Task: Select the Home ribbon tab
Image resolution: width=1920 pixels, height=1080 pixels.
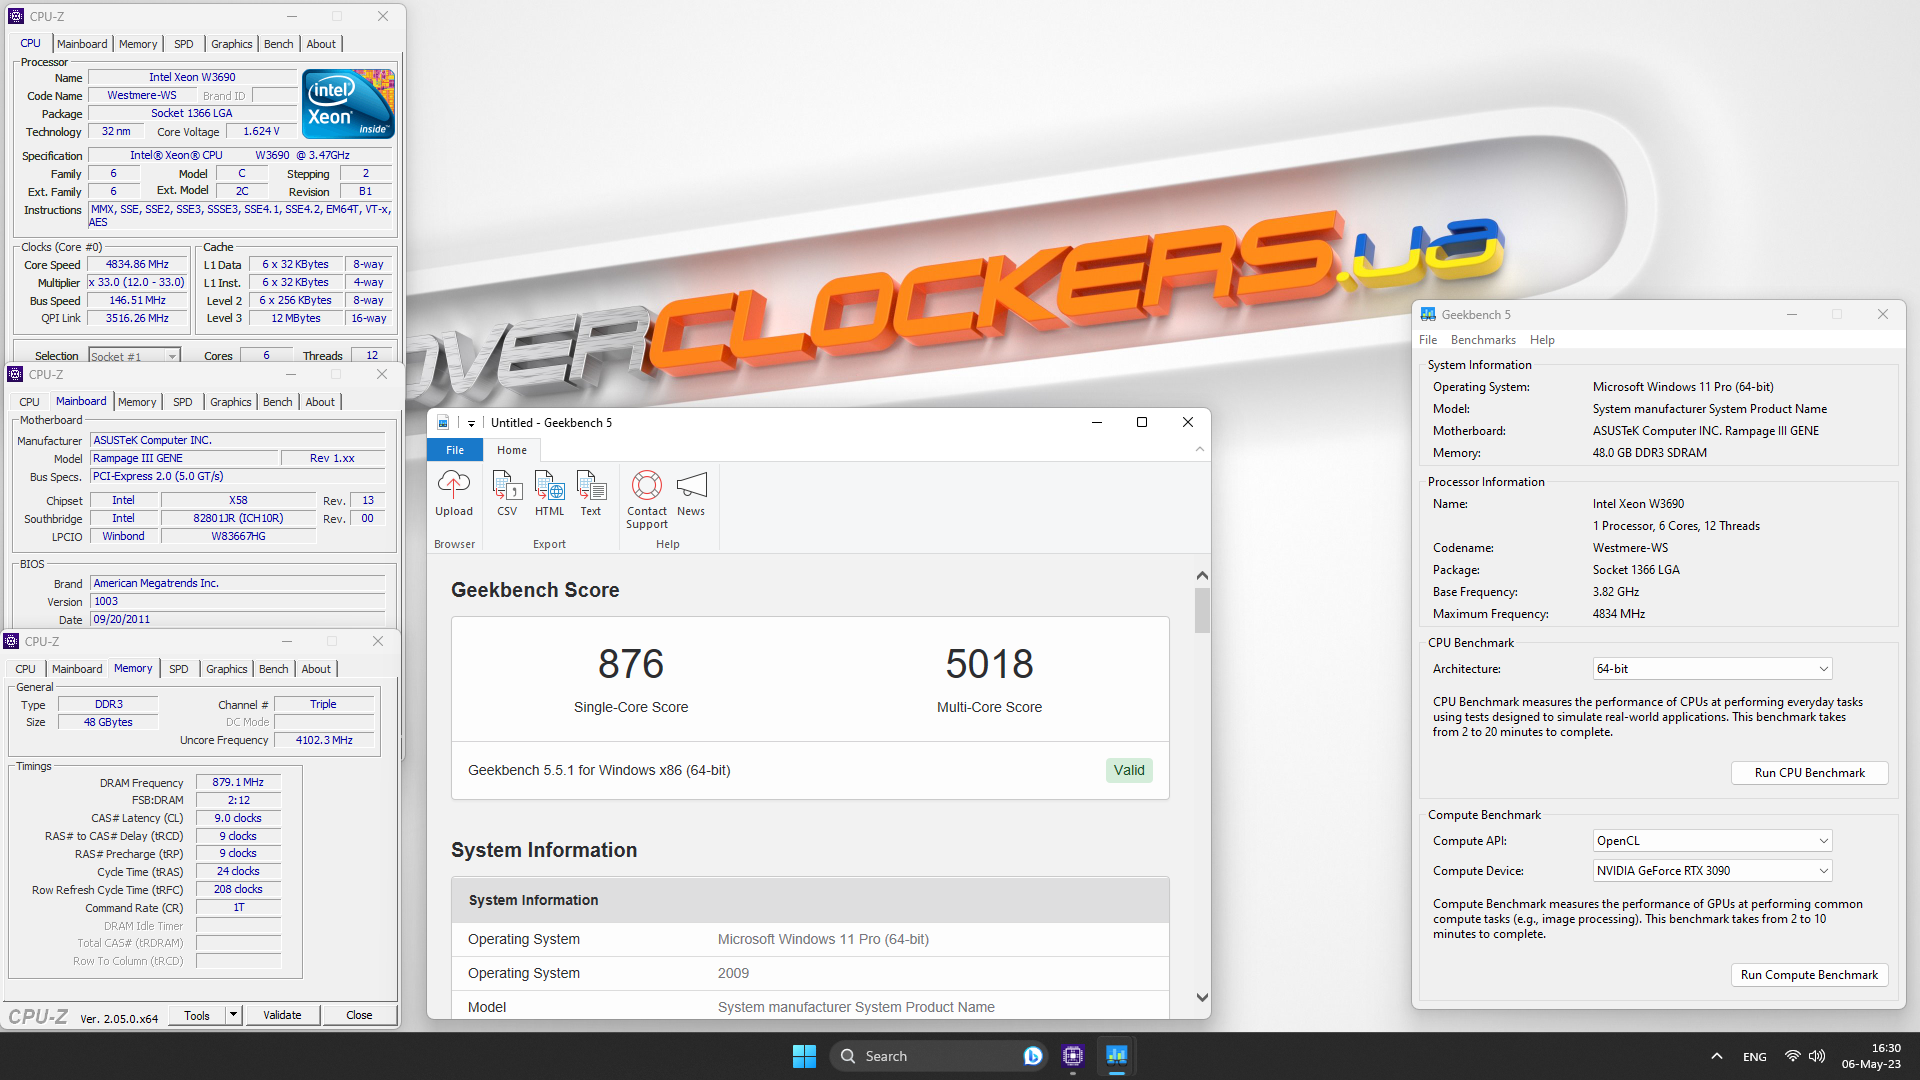Action: tap(512, 450)
